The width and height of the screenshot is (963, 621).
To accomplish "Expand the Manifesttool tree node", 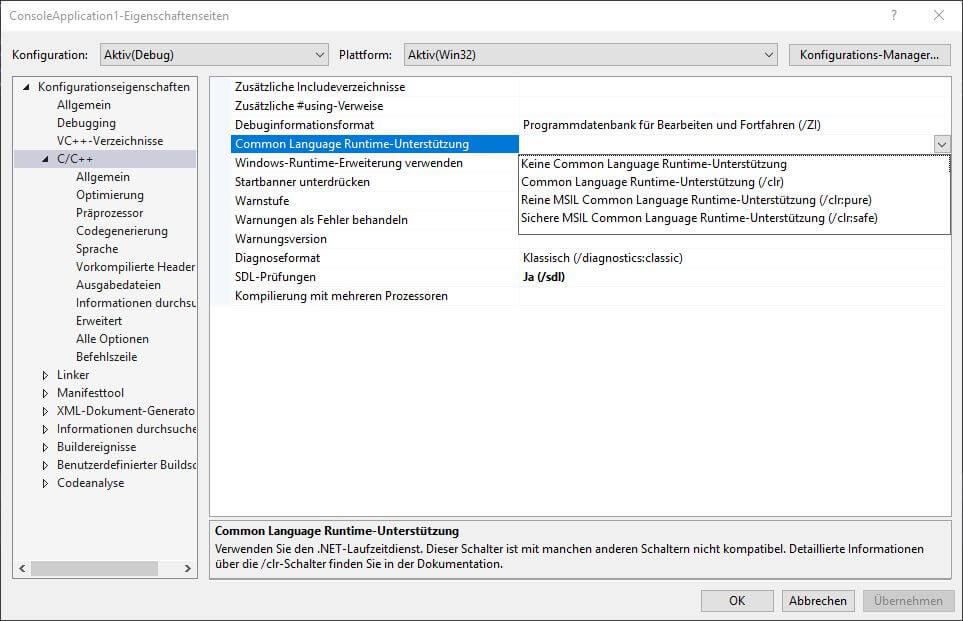I will pyautogui.click(x=45, y=393).
